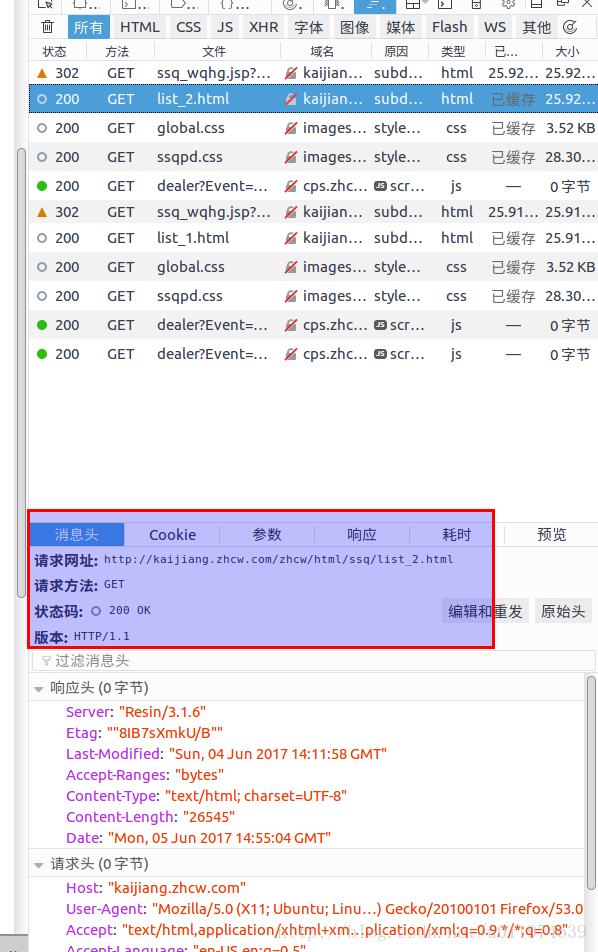Click the Content-Type header entry
The width and height of the screenshot is (598, 952).
(x=206, y=796)
